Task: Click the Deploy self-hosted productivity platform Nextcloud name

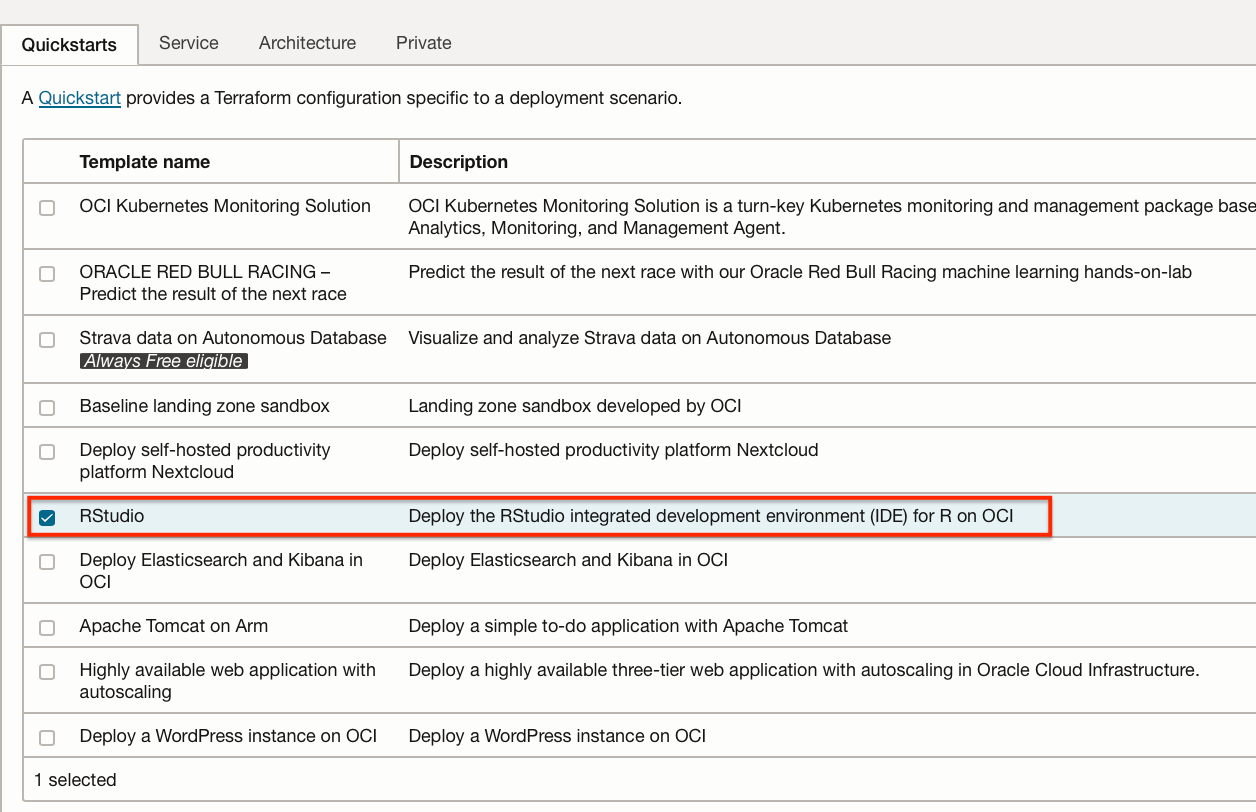Action: [205, 461]
